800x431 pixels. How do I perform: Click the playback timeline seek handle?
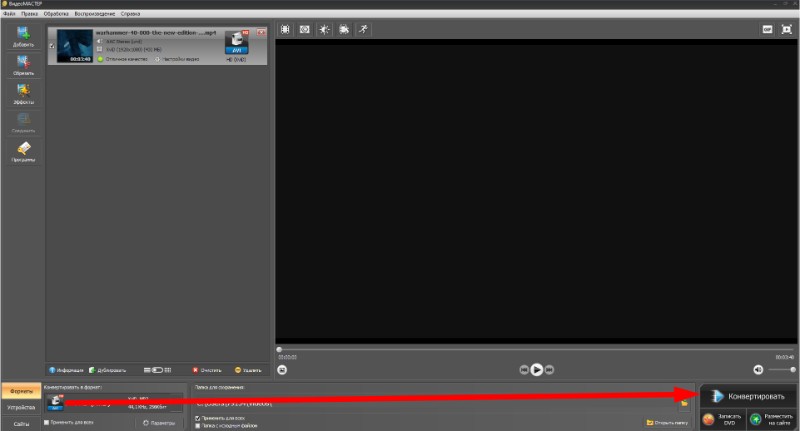pyautogui.click(x=279, y=350)
